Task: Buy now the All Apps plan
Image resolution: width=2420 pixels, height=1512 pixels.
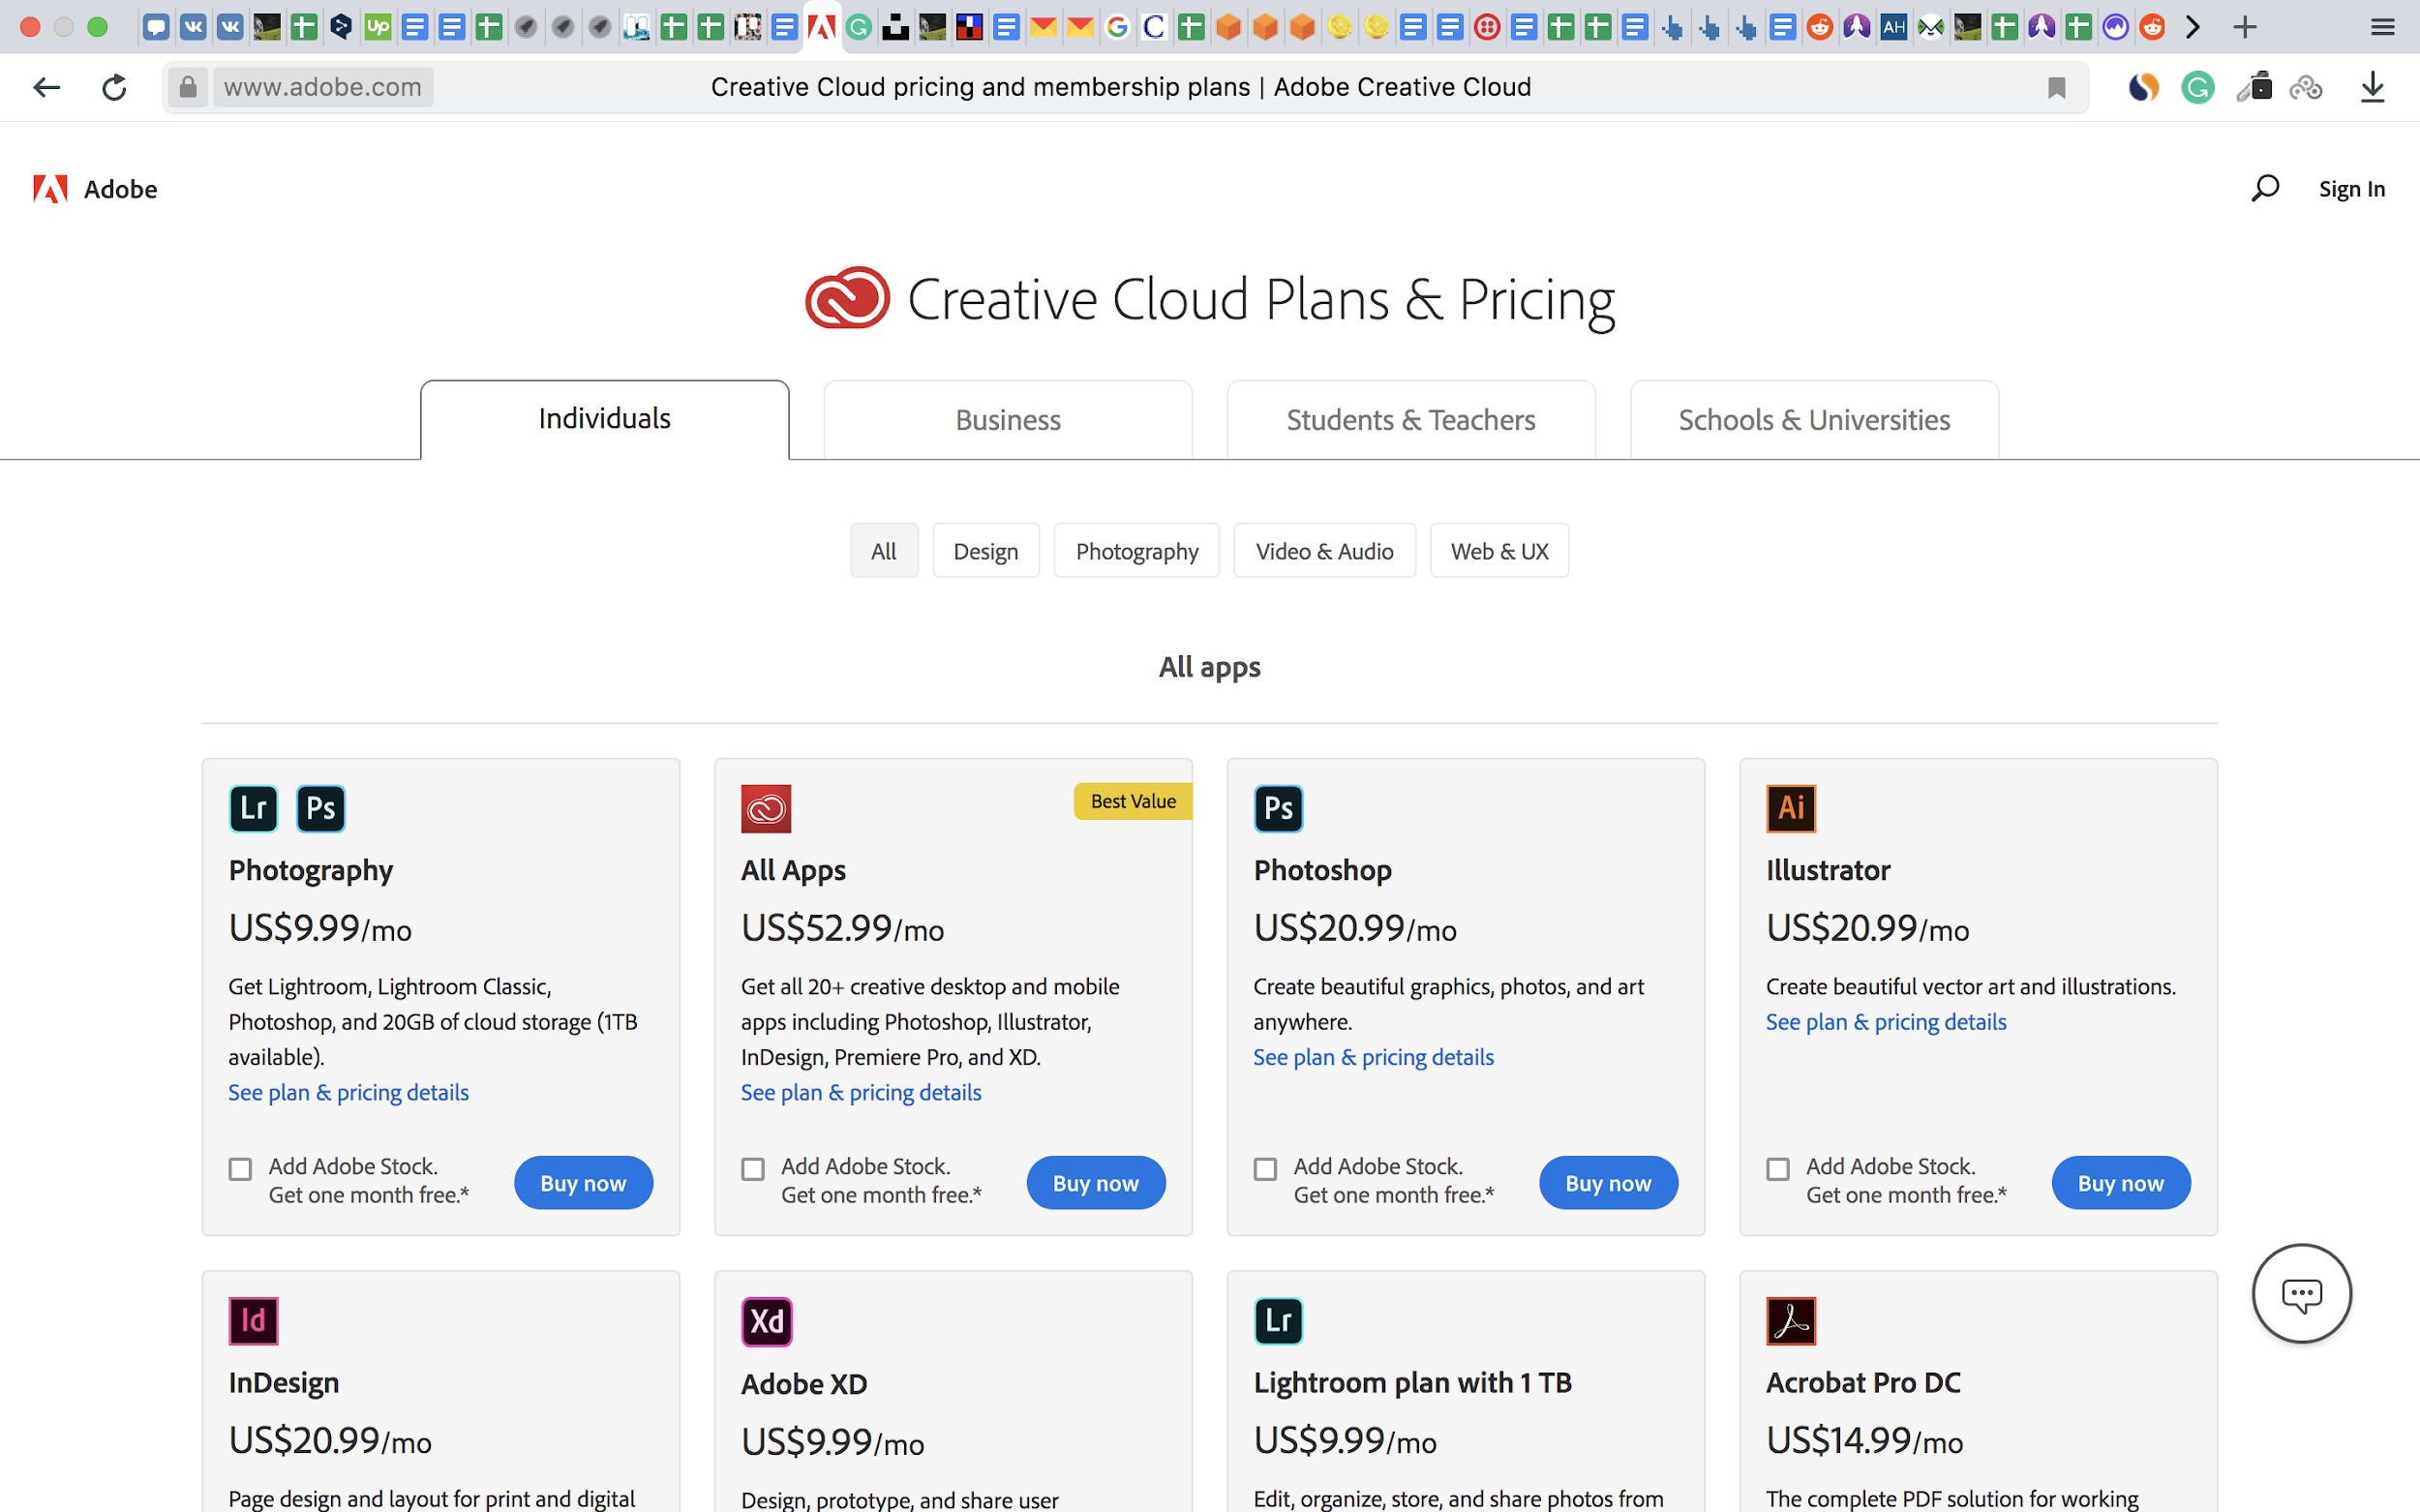Action: point(1096,1183)
